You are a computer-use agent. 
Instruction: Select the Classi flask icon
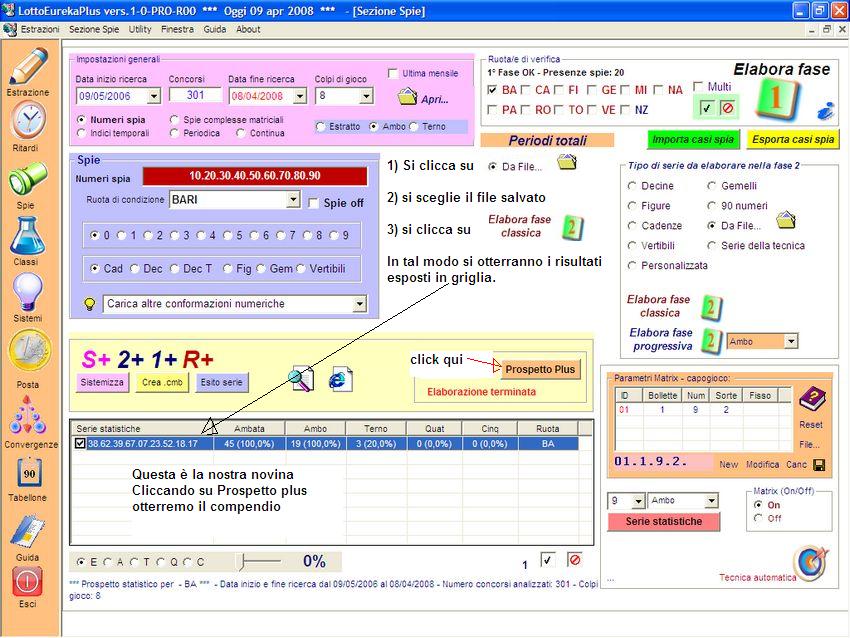pyautogui.click(x=27, y=236)
